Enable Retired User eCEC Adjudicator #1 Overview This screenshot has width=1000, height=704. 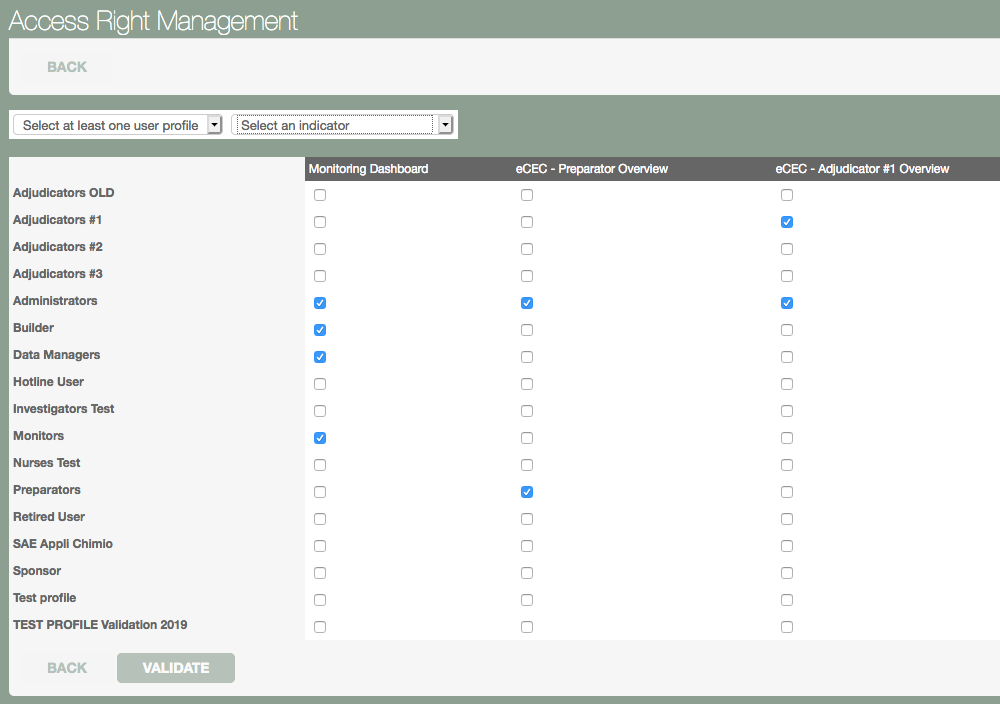(787, 519)
